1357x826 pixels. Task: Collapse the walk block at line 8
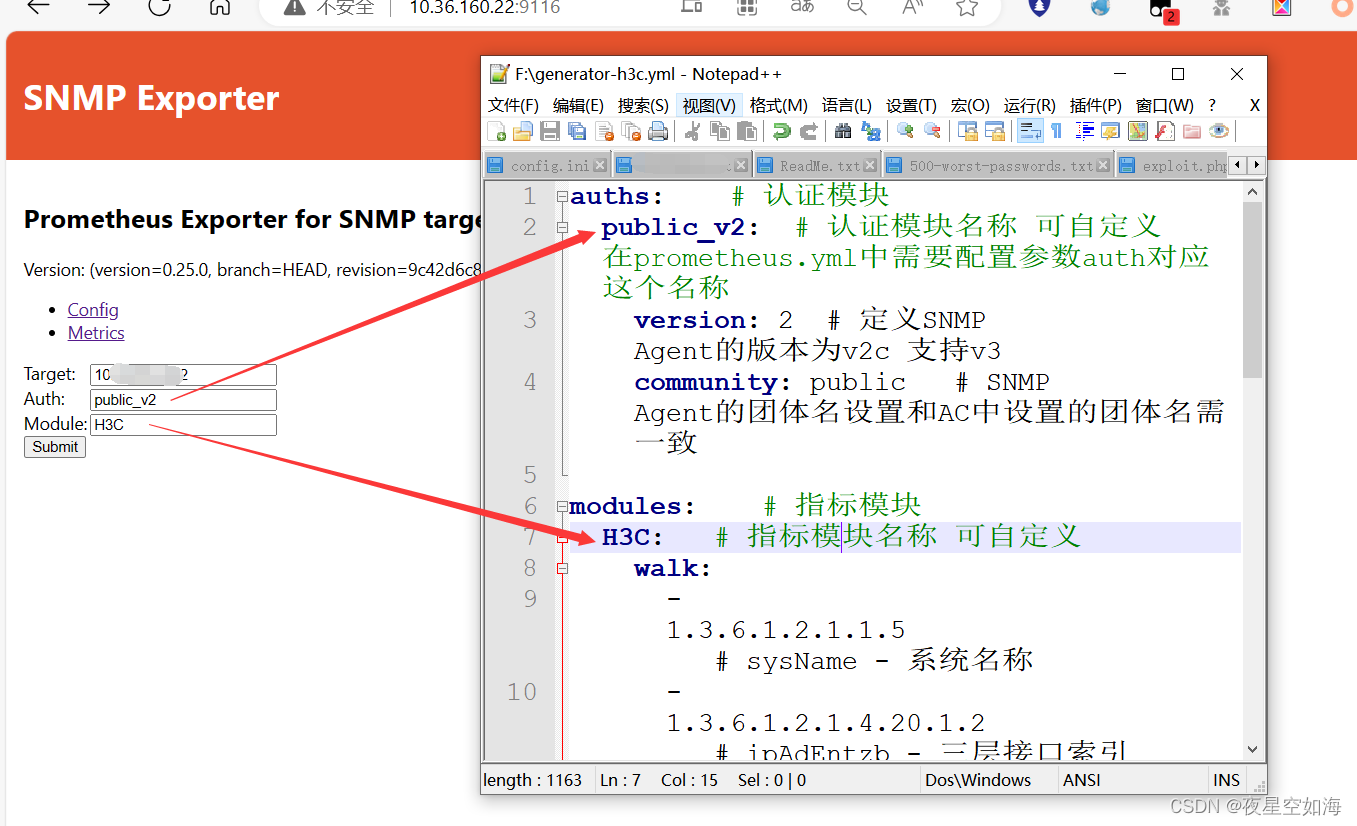coord(562,569)
